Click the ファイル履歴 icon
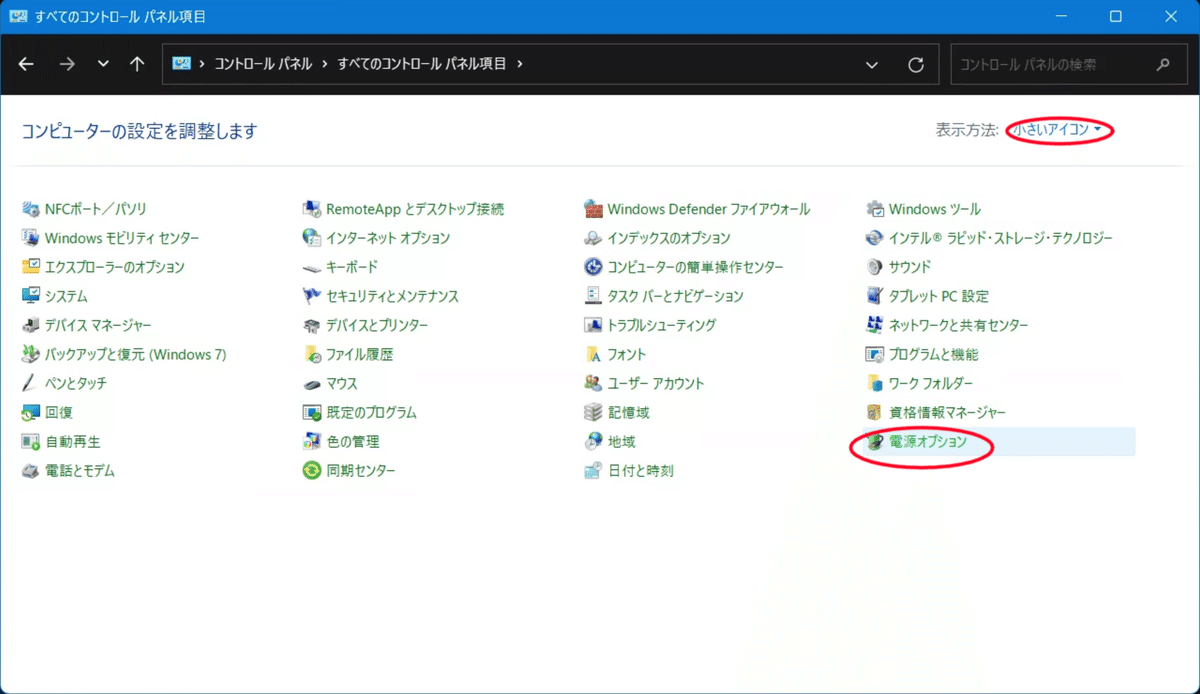1200x694 pixels. tap(311, 354)
